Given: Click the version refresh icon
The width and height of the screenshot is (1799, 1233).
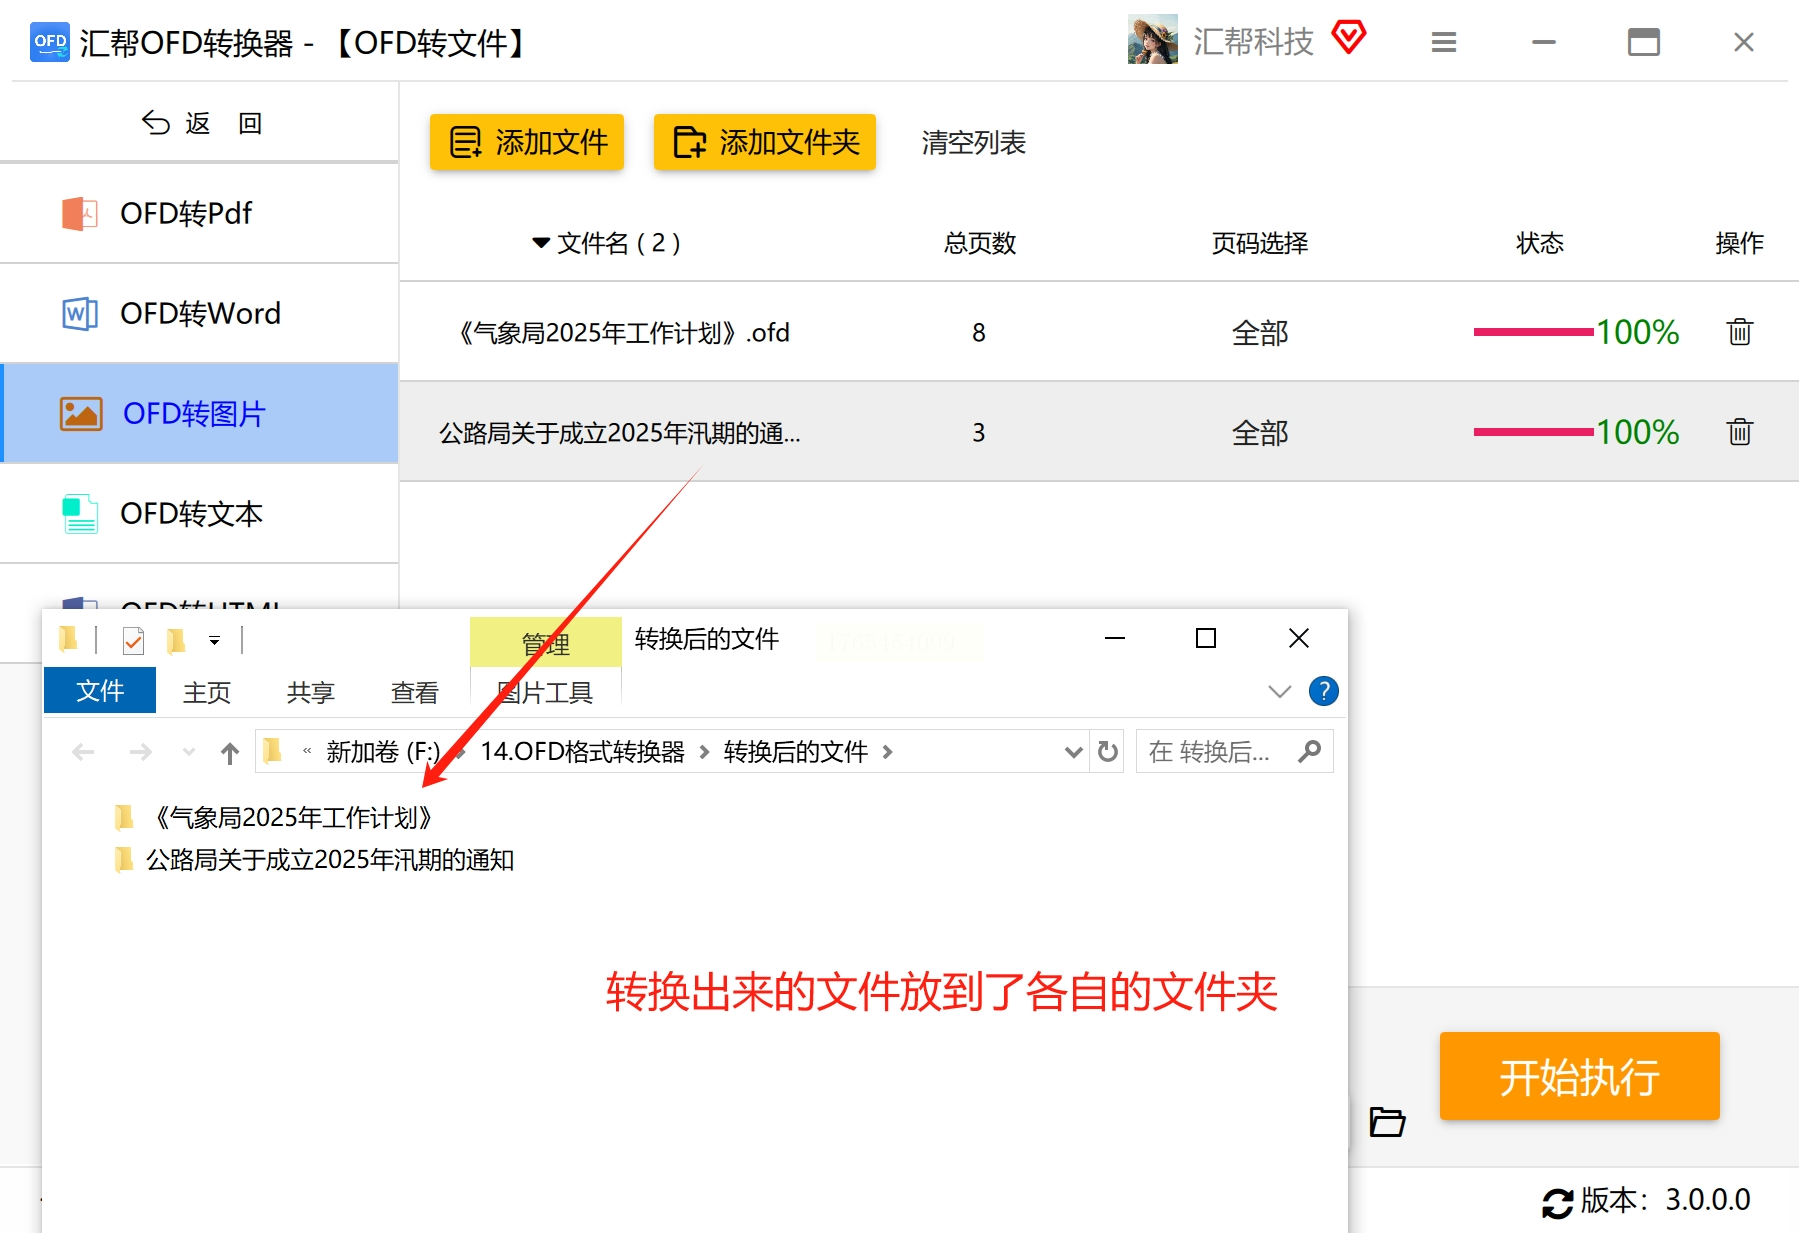Looking at the screenshot, I should (x=1557, y=1202).
